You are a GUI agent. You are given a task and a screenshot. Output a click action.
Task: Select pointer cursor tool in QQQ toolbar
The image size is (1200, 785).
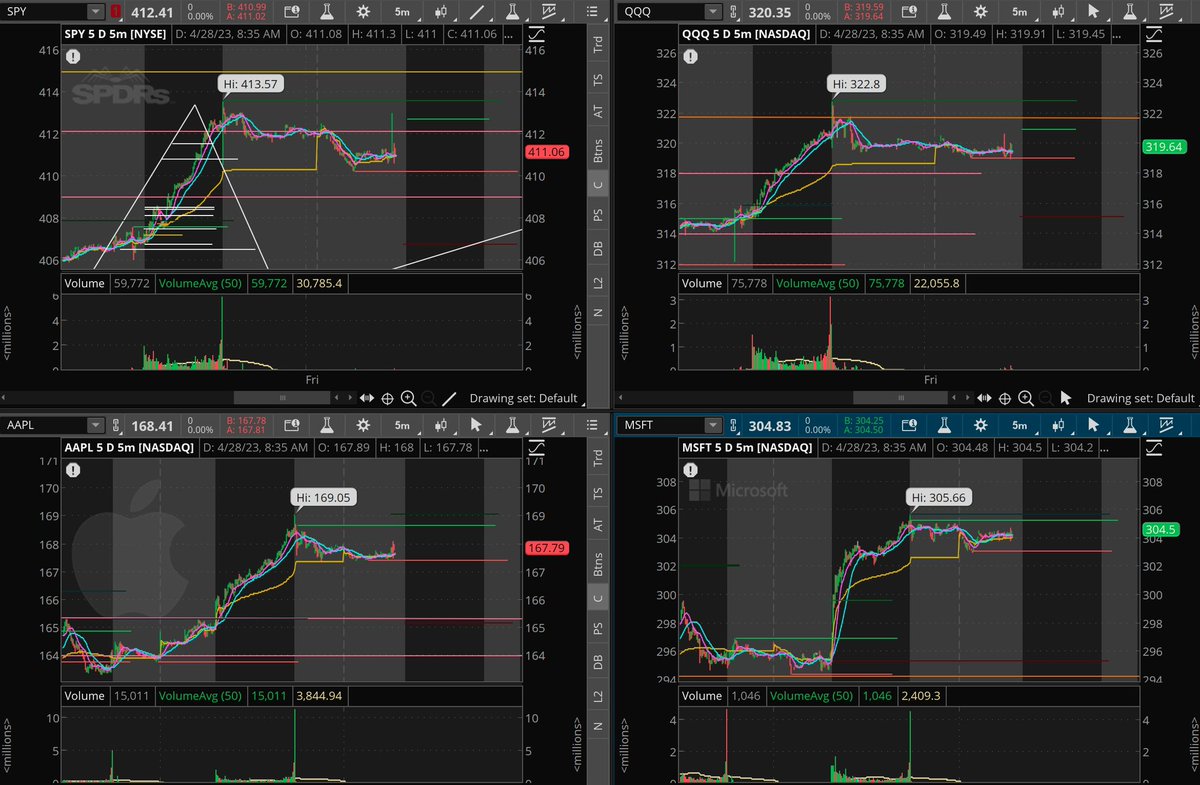(x=1092, y=12)
